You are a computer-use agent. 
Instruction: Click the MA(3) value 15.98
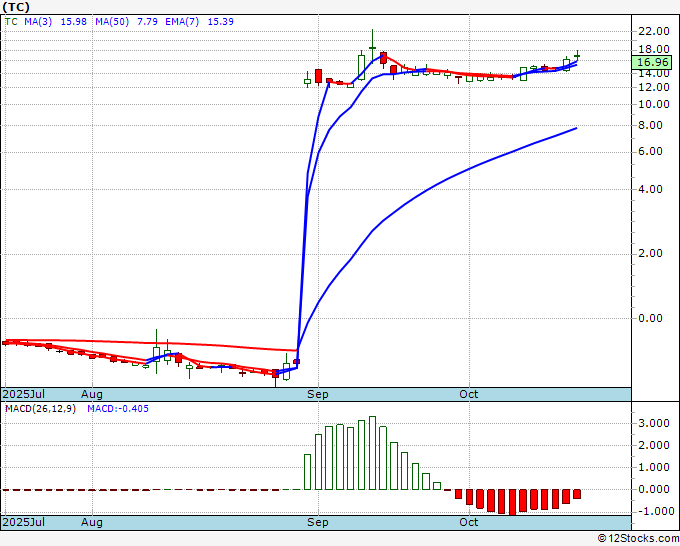click(x=73, y=22)
